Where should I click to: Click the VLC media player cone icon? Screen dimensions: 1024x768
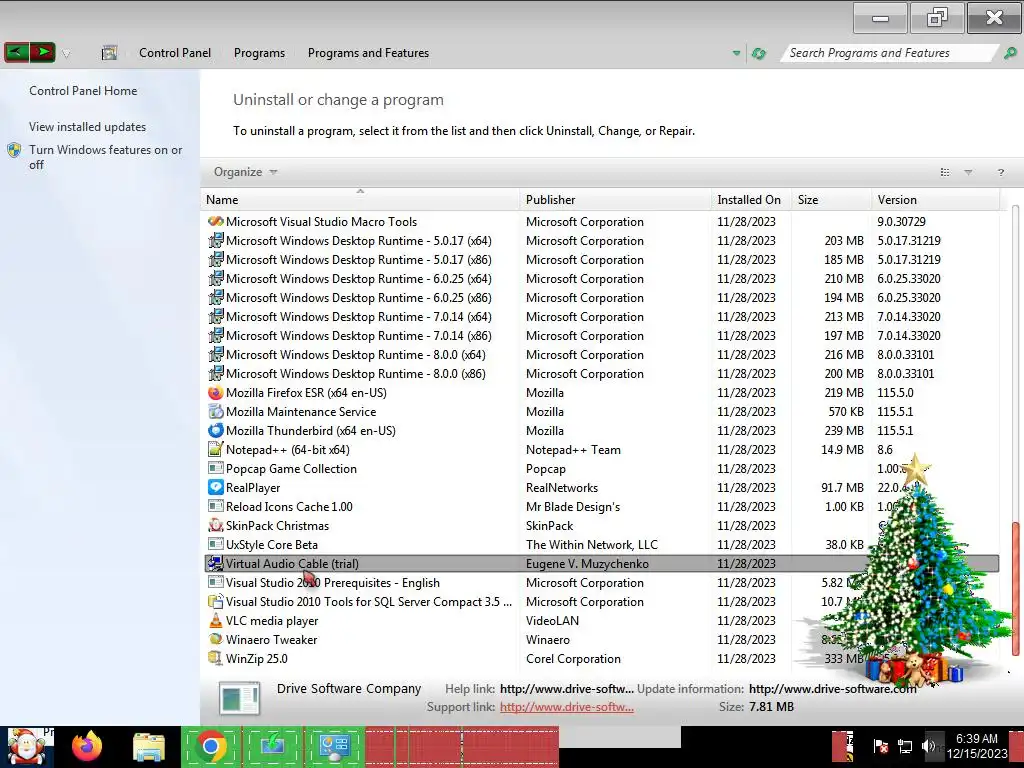click(x=216, y=620)
